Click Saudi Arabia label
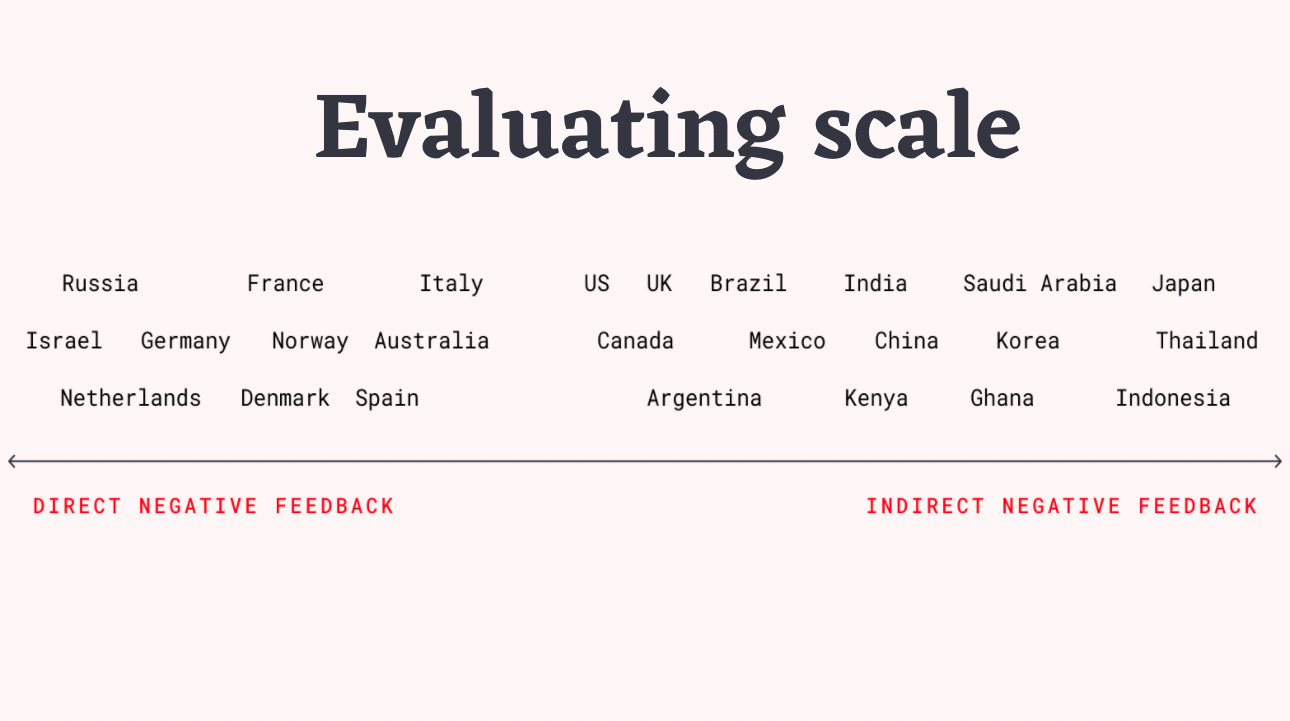The width and height of the screenshot is (1290, 721). (1040, 283)
